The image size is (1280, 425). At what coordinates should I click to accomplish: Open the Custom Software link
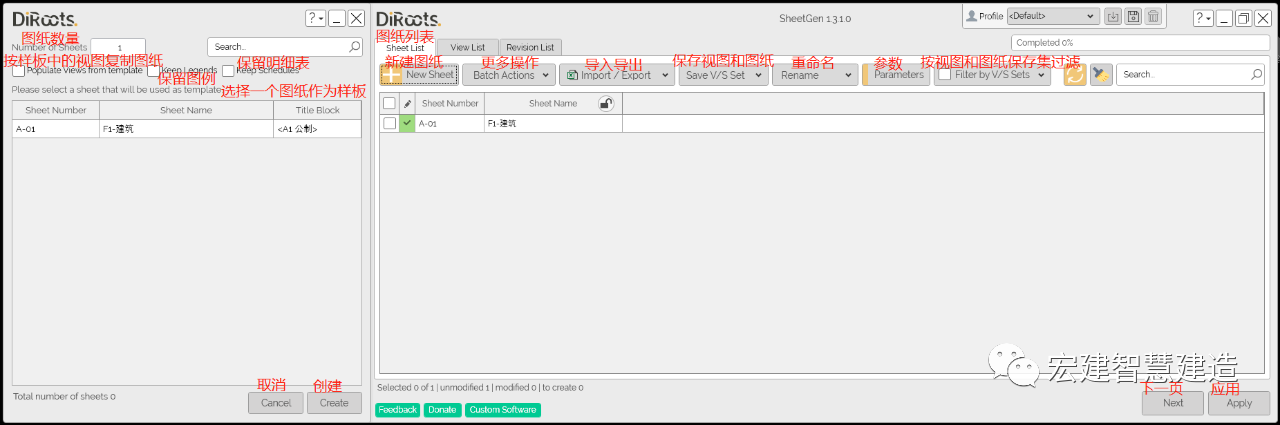pos(503,410)
